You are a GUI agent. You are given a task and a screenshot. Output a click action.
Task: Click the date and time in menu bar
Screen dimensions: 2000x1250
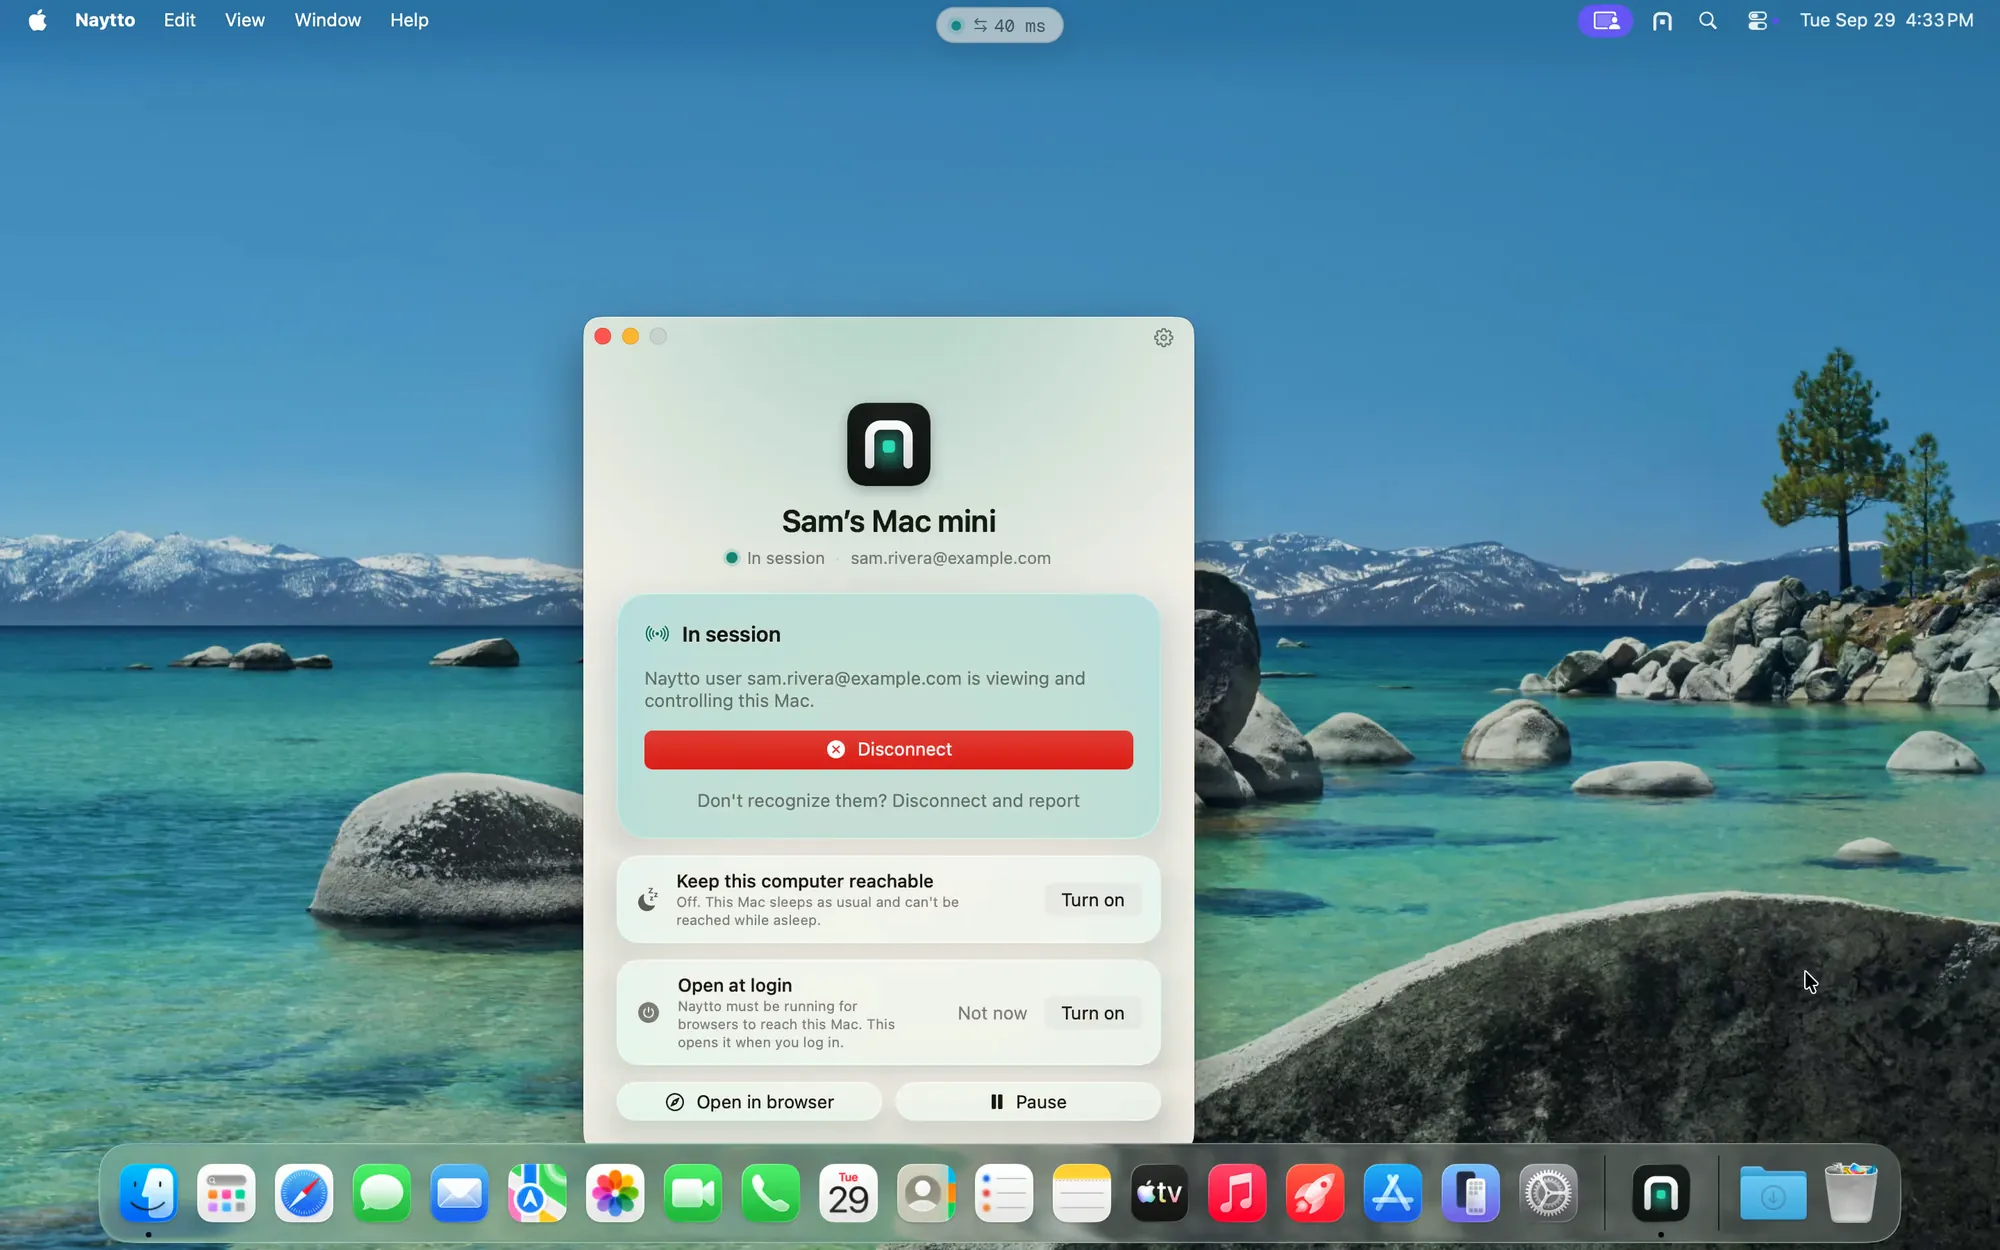pos(1886,21)
